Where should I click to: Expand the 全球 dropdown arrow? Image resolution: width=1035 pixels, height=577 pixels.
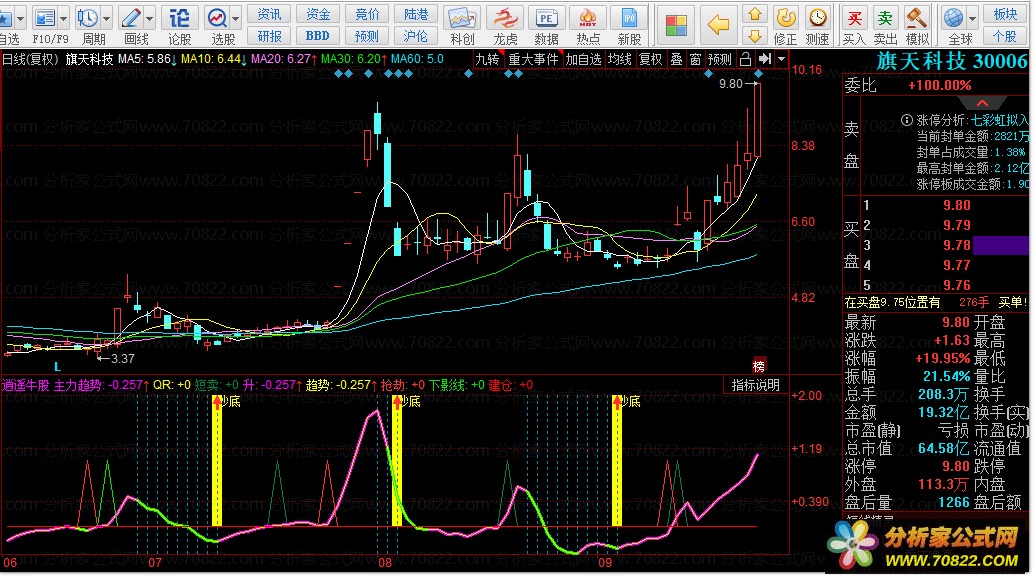(x=972, y=18)
